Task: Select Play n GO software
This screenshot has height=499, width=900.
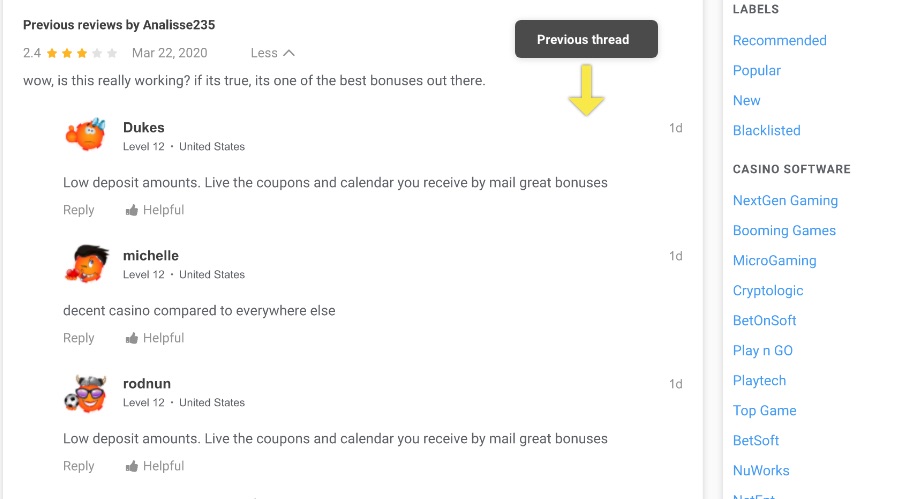Action: (764, 351)
